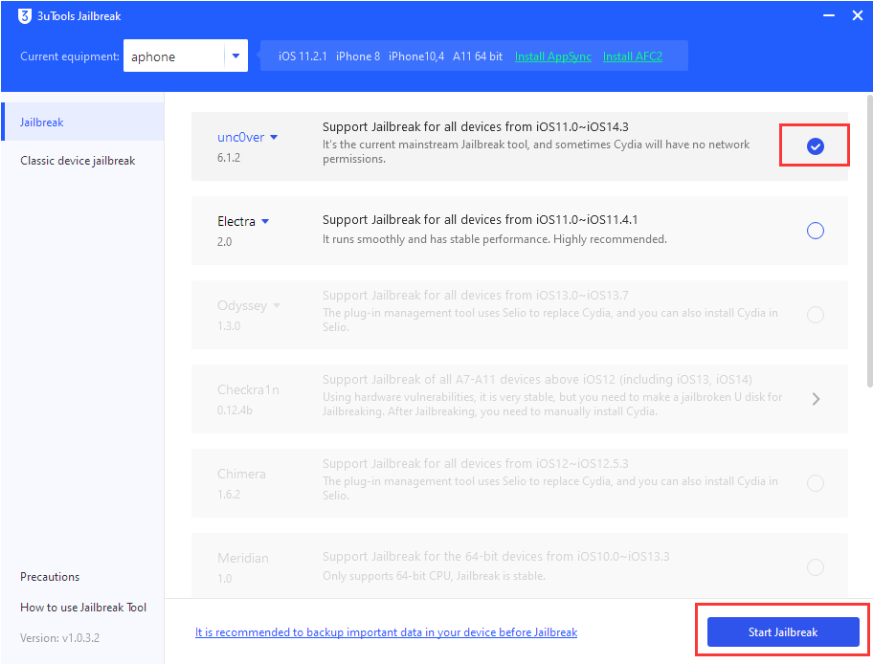Image resolution: width=873 pixels, height=665 pixels.
Task: Choose the Chimera radio button
Action: tap(815, 483)
